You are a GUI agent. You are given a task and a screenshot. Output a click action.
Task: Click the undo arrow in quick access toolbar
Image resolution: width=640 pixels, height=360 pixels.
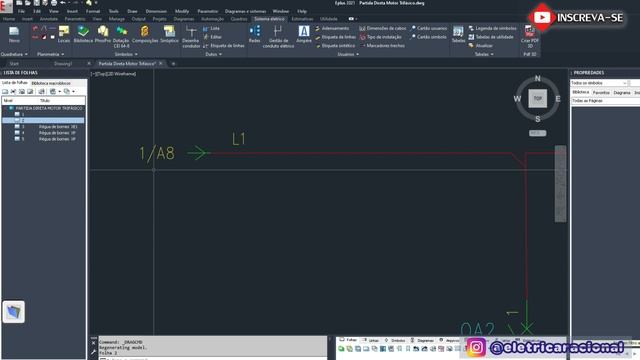tap(63, 3)
